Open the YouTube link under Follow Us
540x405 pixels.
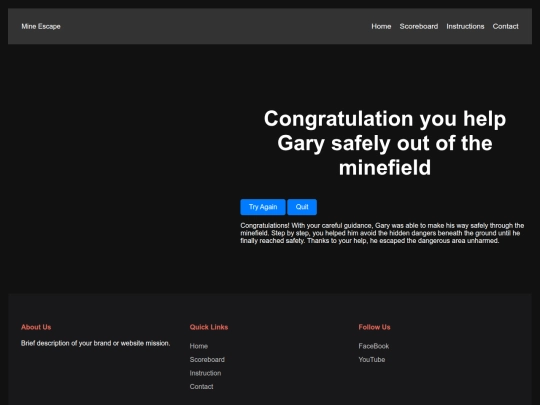pyautogui.click(x=372, y=360)
